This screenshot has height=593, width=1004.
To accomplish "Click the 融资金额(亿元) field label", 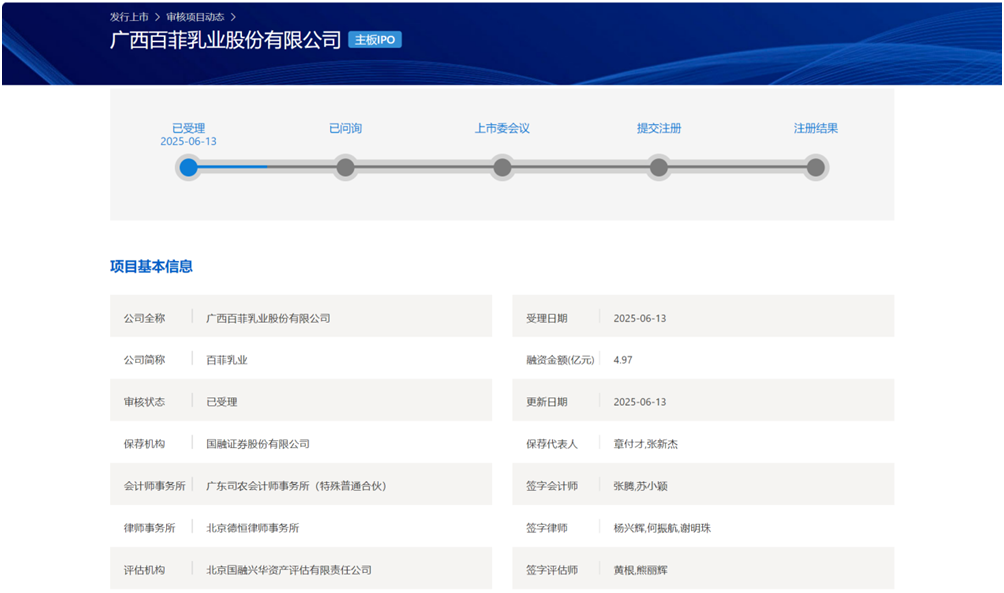I will [x=560, y=360].
